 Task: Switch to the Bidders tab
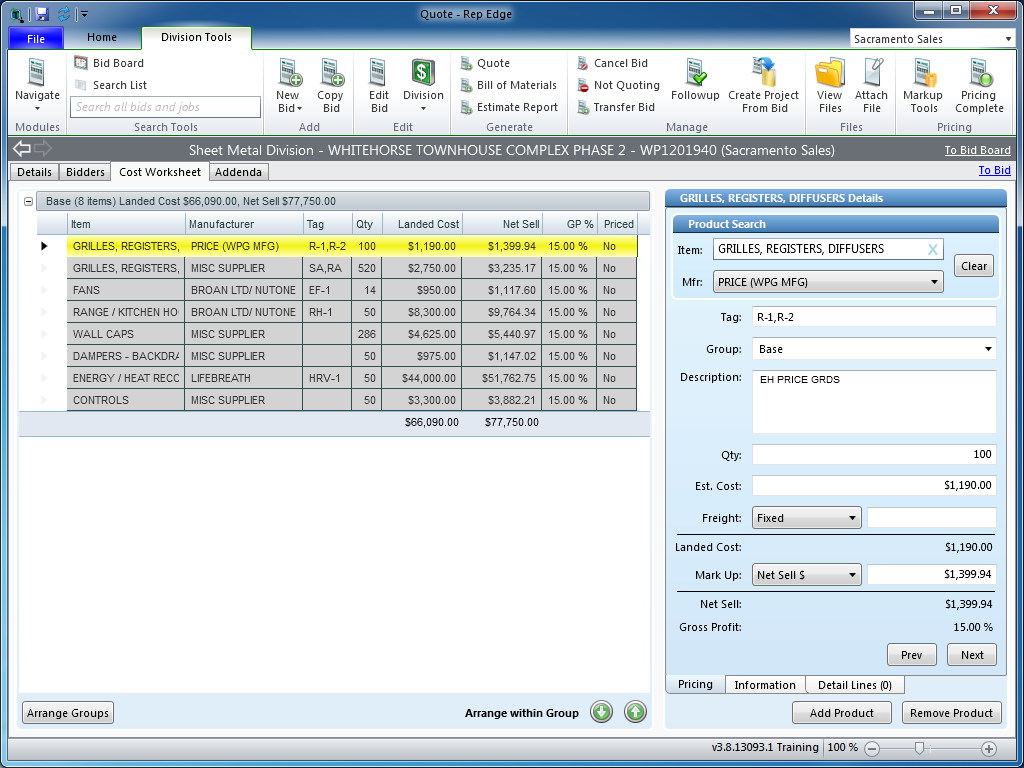click(x=85, y=172)
